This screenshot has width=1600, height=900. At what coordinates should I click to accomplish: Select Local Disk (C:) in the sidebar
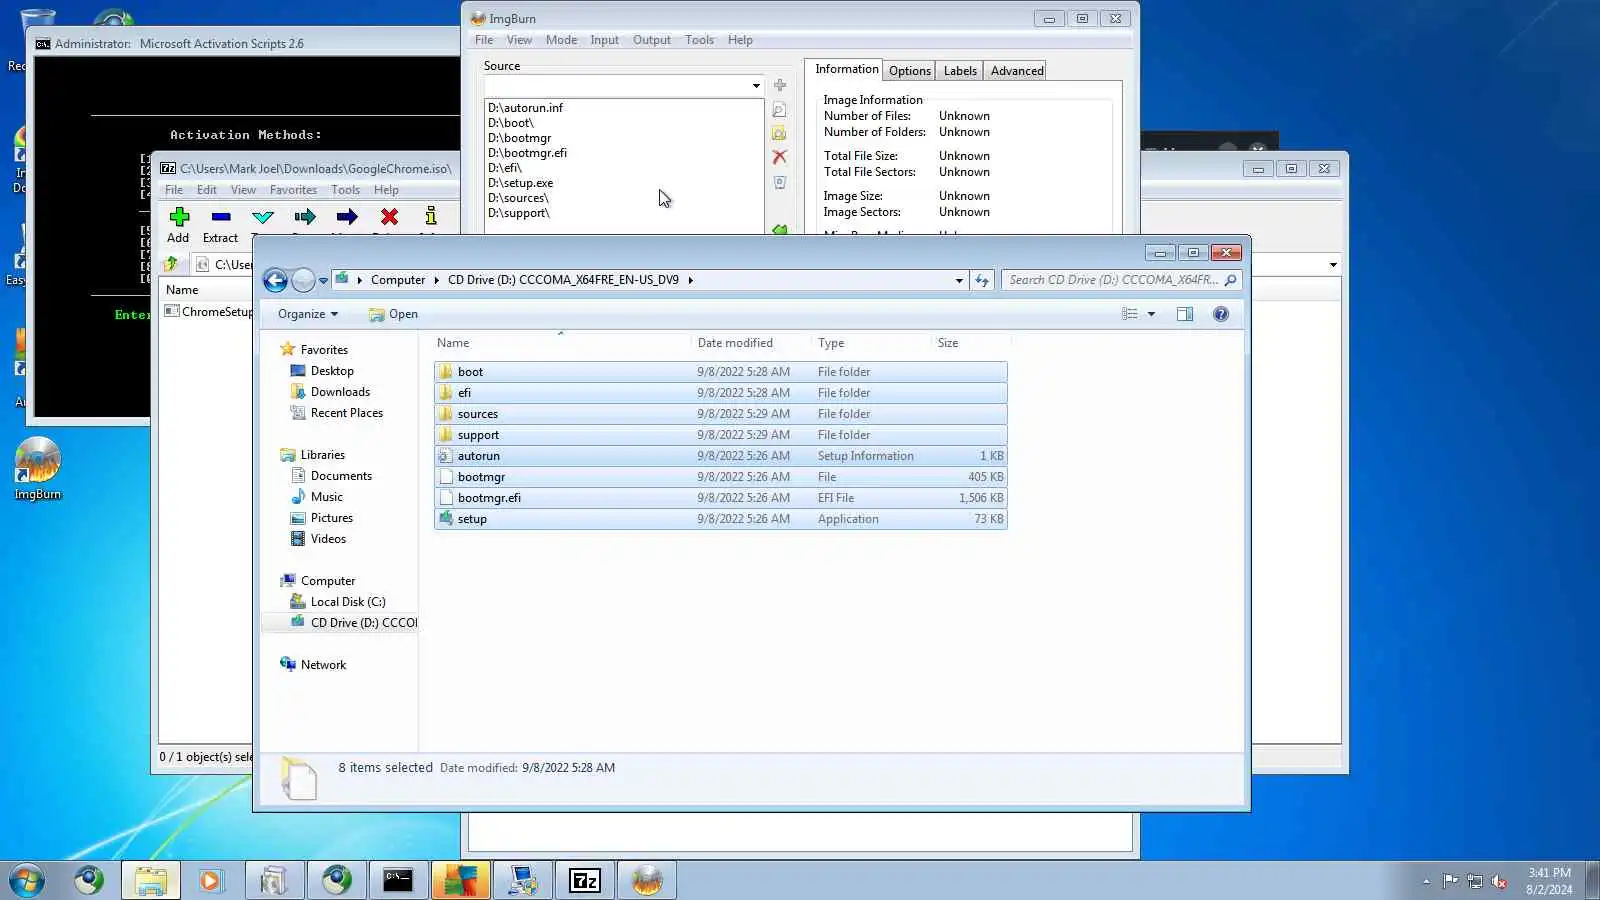(x=348, y=602)
